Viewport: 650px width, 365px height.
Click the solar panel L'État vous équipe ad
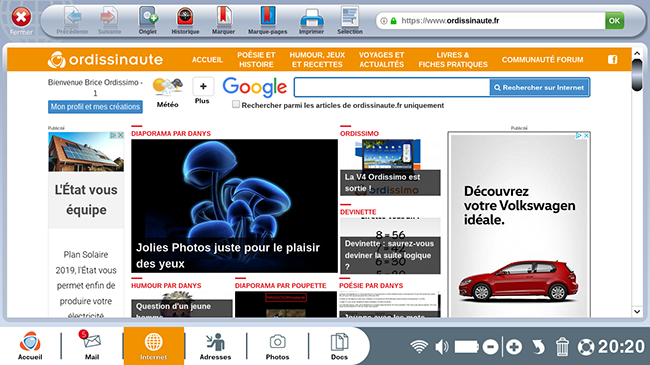[x=86, y=224]
